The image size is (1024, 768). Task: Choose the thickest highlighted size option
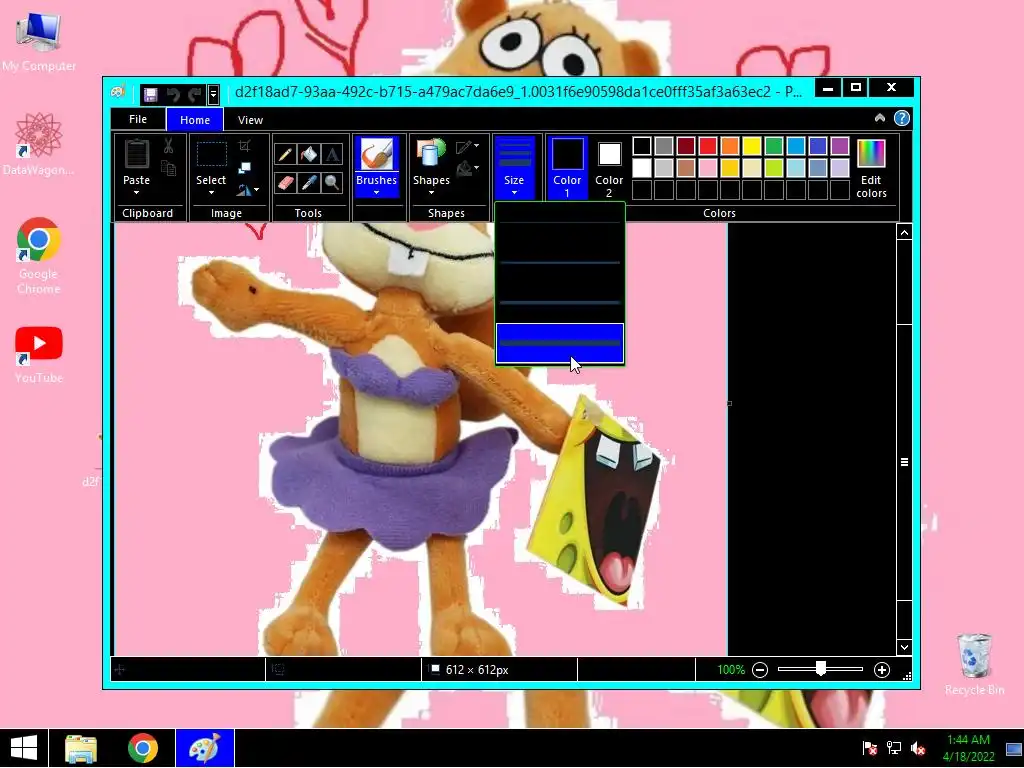coord(560,343)
